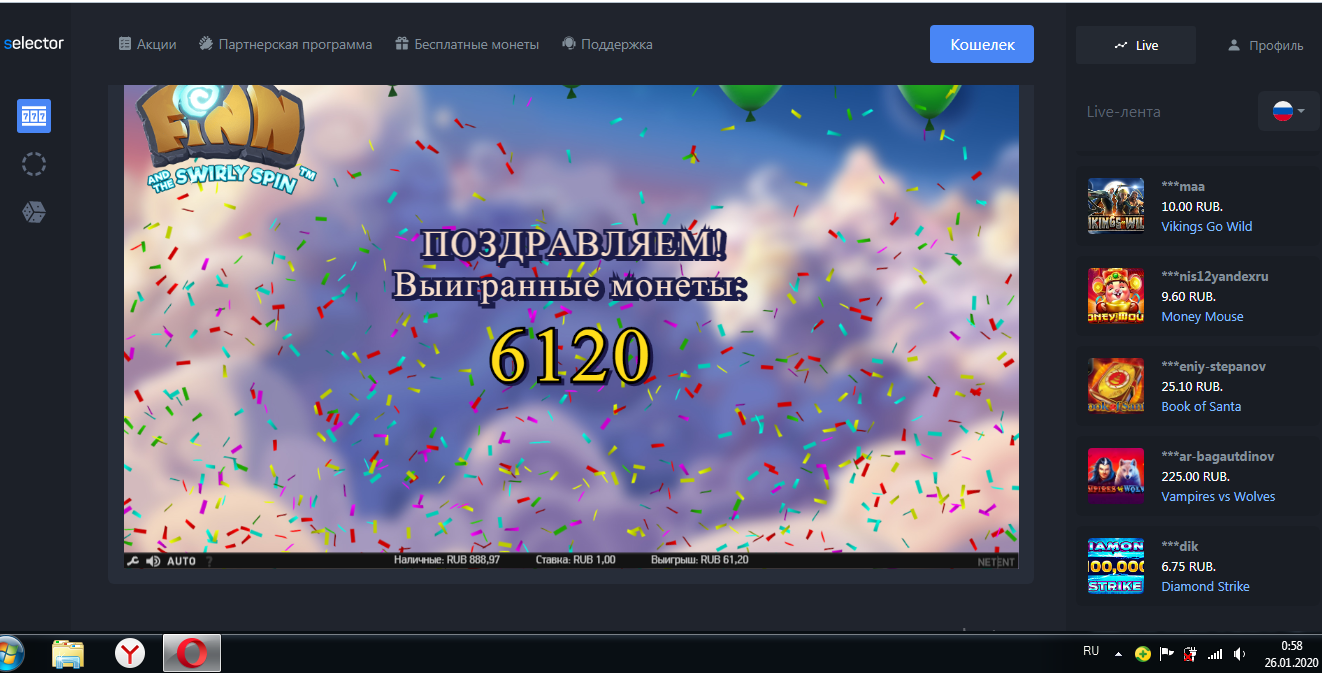Click the Кошелек button
The height and width of the screenshot is (673, 1322).
click(x=981, y=44)
